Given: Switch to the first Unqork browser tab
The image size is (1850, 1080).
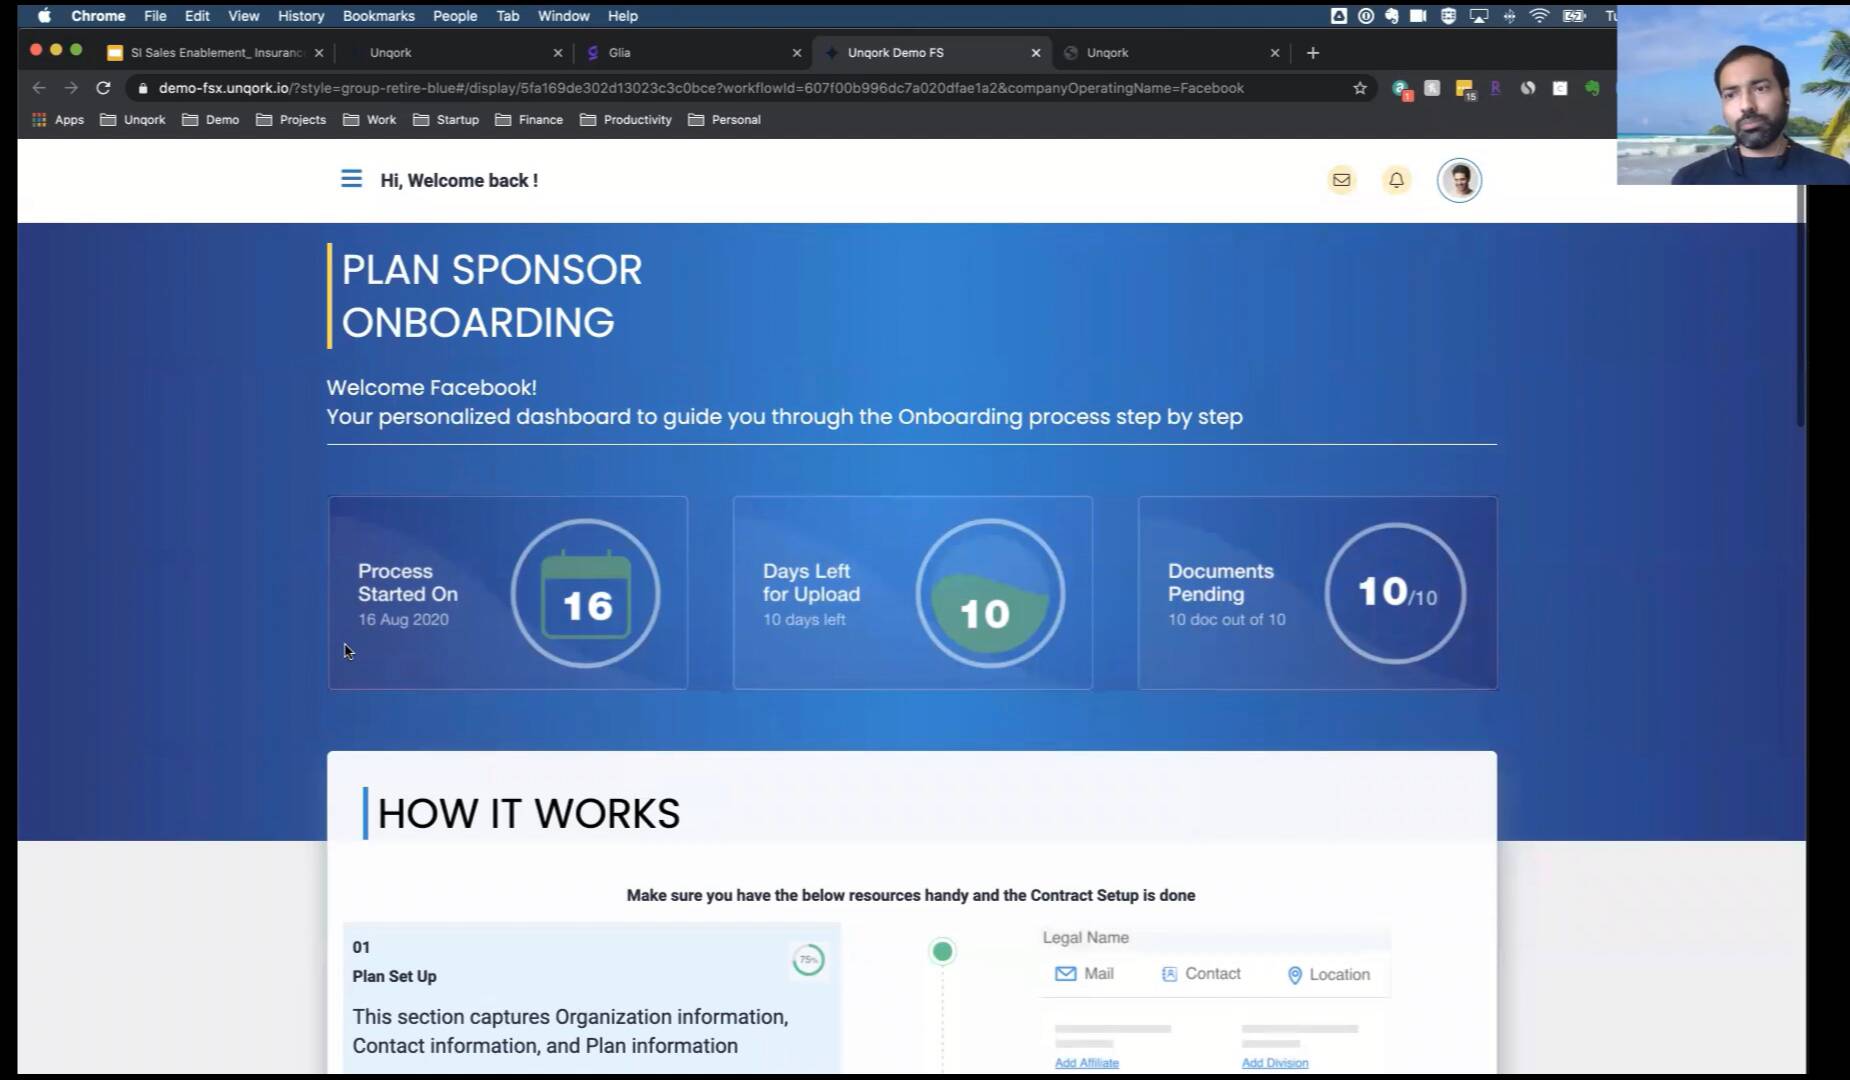Looking at the screenshot, I should (454, 52).
